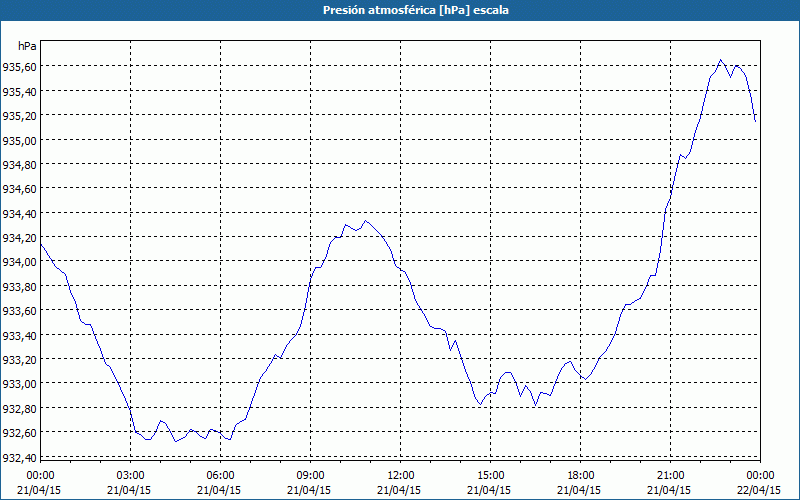Click the 09:00 time axis label
This screenshot has height=500, width=800.
point(311,476)
